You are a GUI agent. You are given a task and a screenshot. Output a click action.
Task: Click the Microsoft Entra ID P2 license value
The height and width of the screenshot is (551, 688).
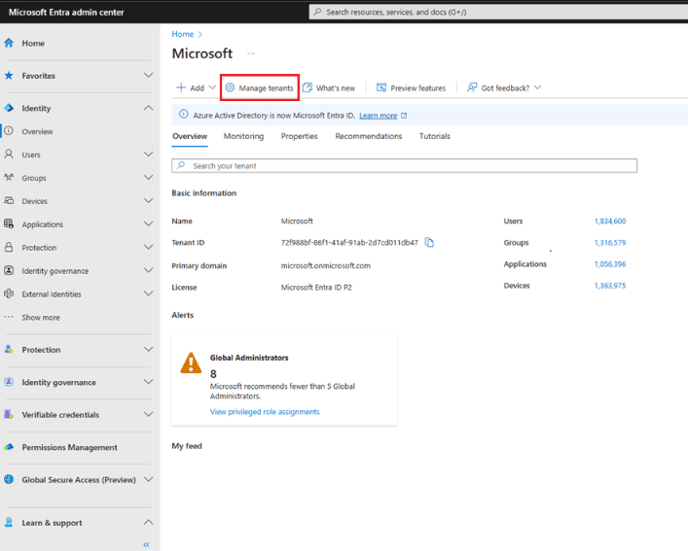(316, 287)
